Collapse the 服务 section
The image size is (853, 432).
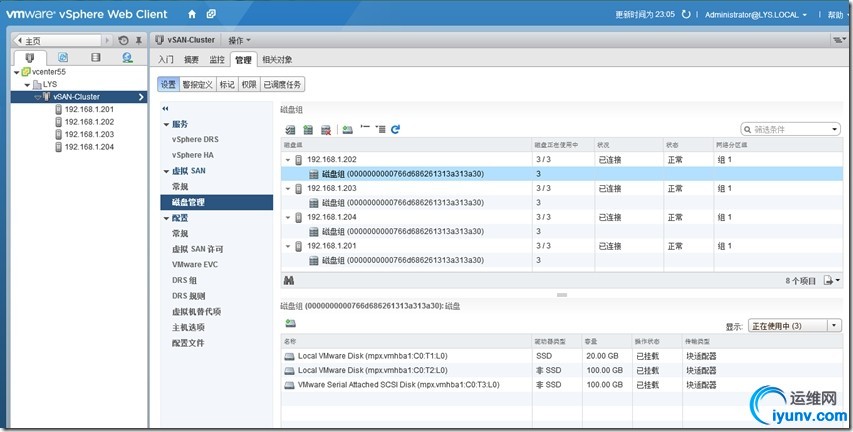[166, 125]
